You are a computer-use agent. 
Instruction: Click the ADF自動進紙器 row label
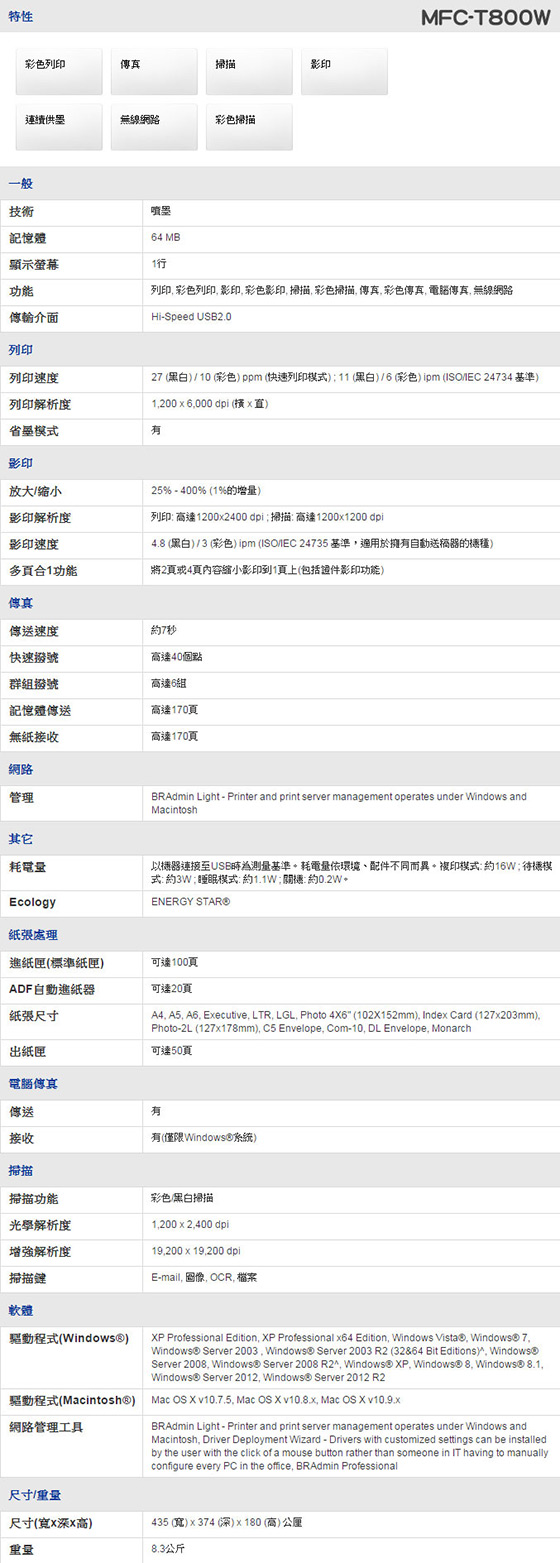click(x=52, y=989)
